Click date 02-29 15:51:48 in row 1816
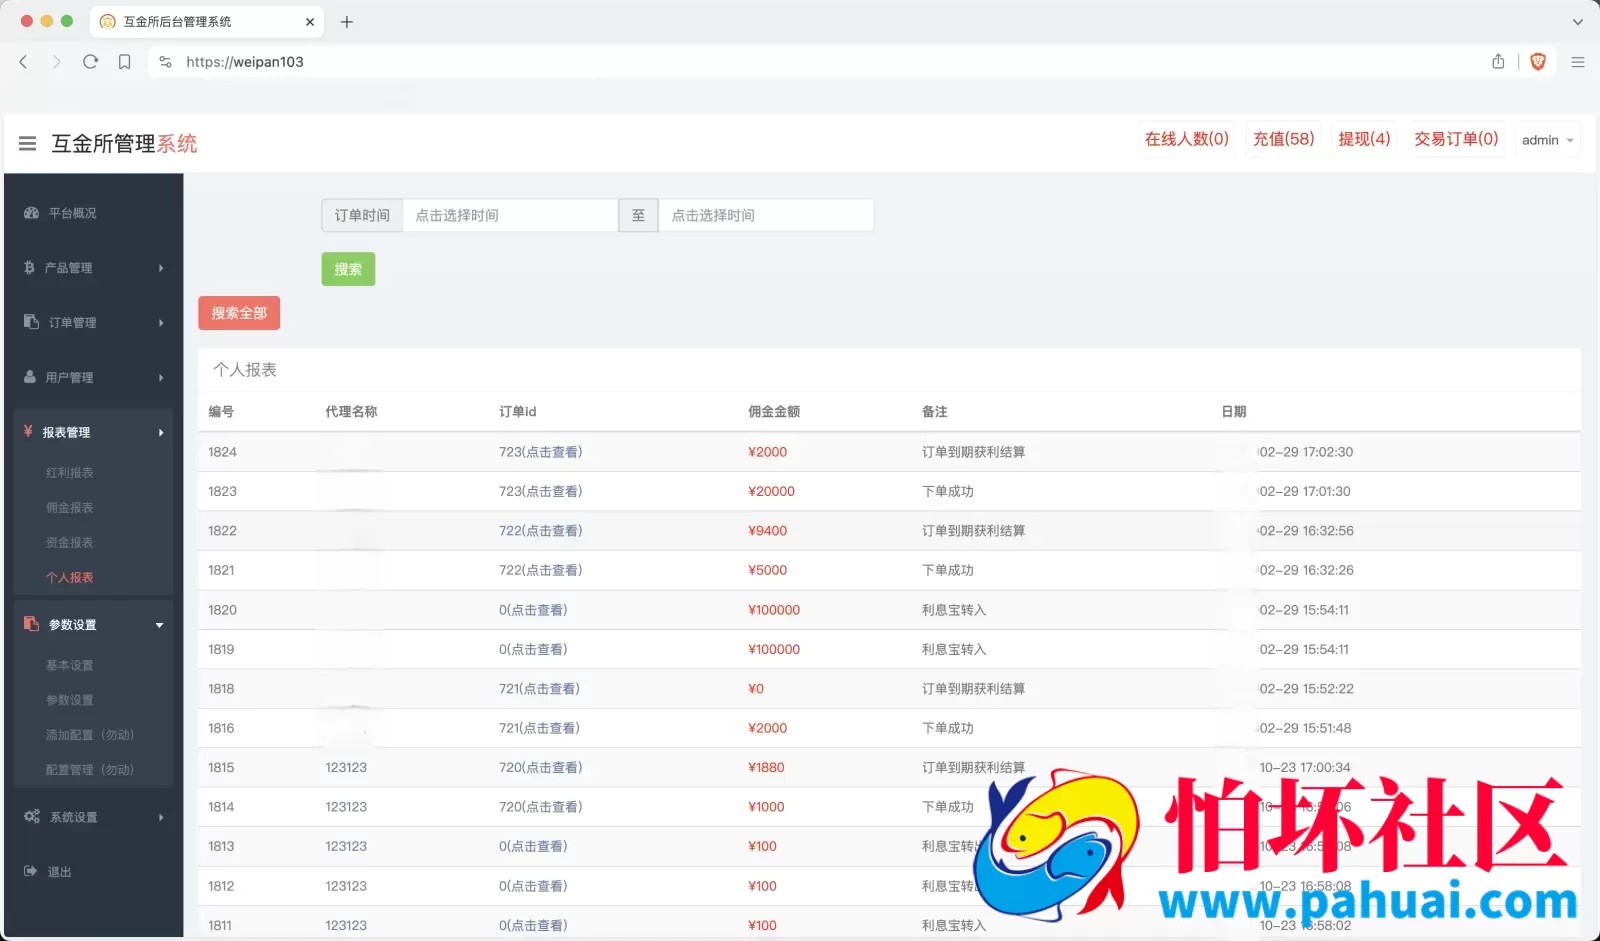Viewport: 1600px width, 941px height. pos(1305,728)
